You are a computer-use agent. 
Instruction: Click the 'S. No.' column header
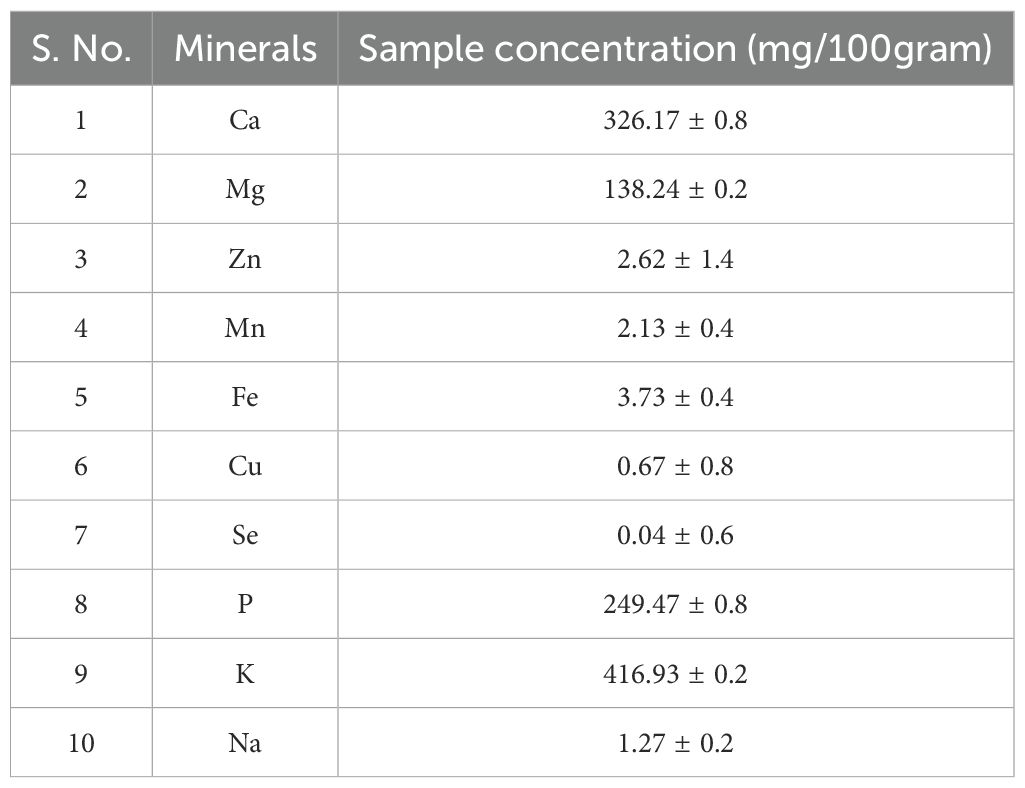point(81,48)
